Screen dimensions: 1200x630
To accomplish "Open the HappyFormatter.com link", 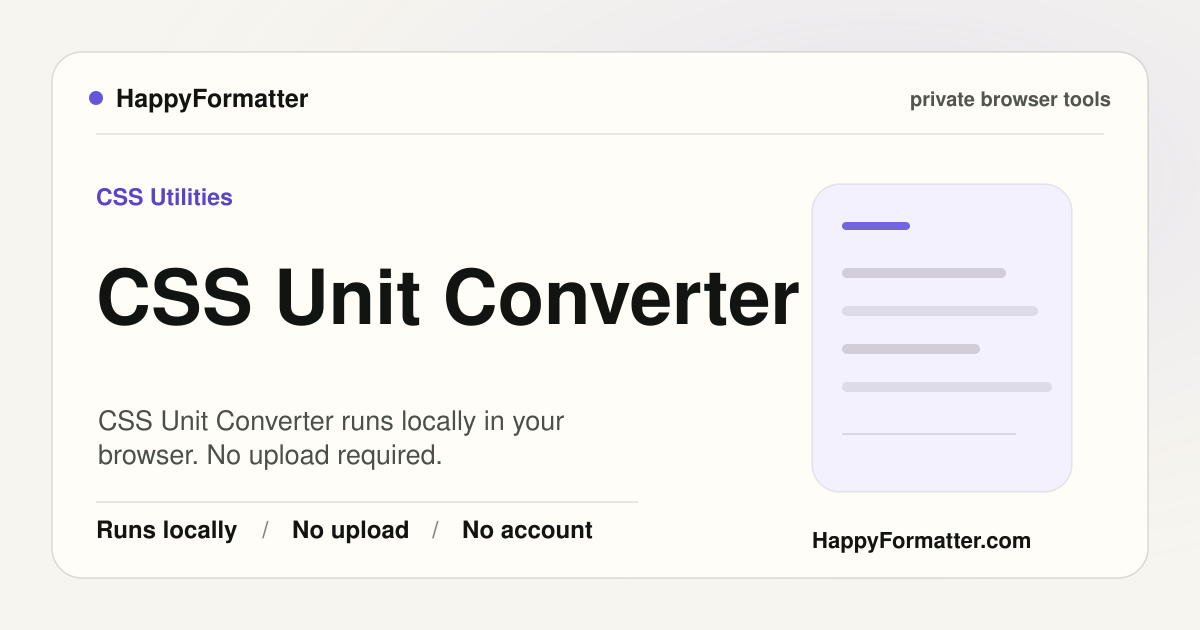I will 921,541.
